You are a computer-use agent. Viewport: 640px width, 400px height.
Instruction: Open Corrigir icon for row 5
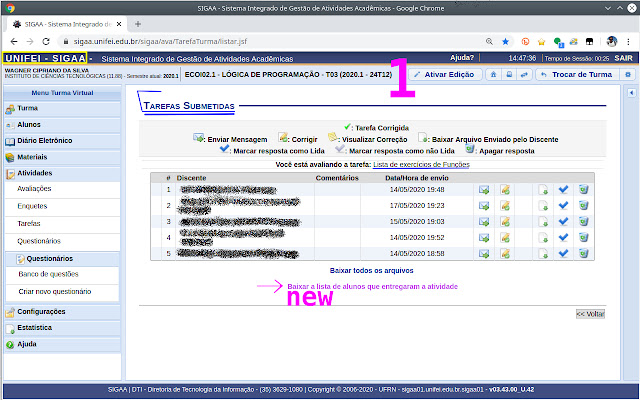click(x=505, y=254)
